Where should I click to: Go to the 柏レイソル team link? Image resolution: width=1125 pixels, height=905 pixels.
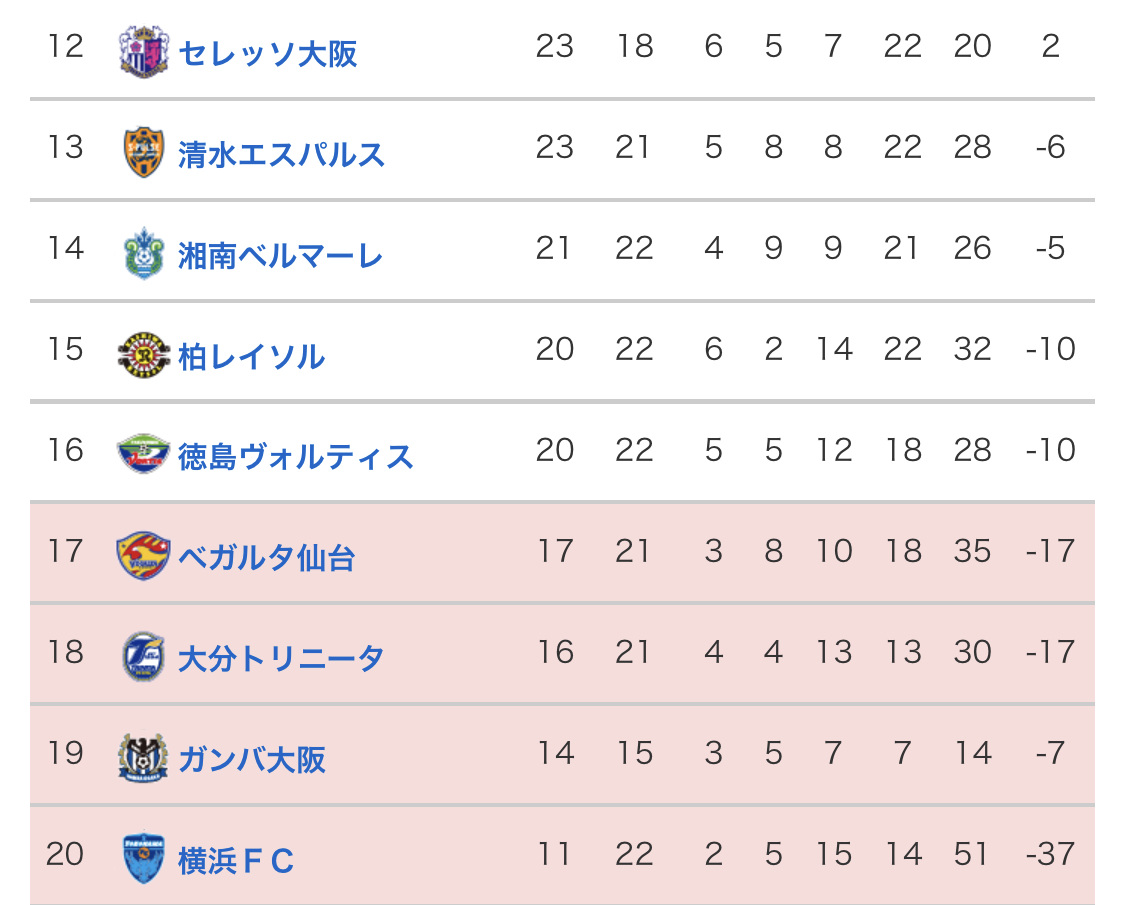[x=252, y=356]
